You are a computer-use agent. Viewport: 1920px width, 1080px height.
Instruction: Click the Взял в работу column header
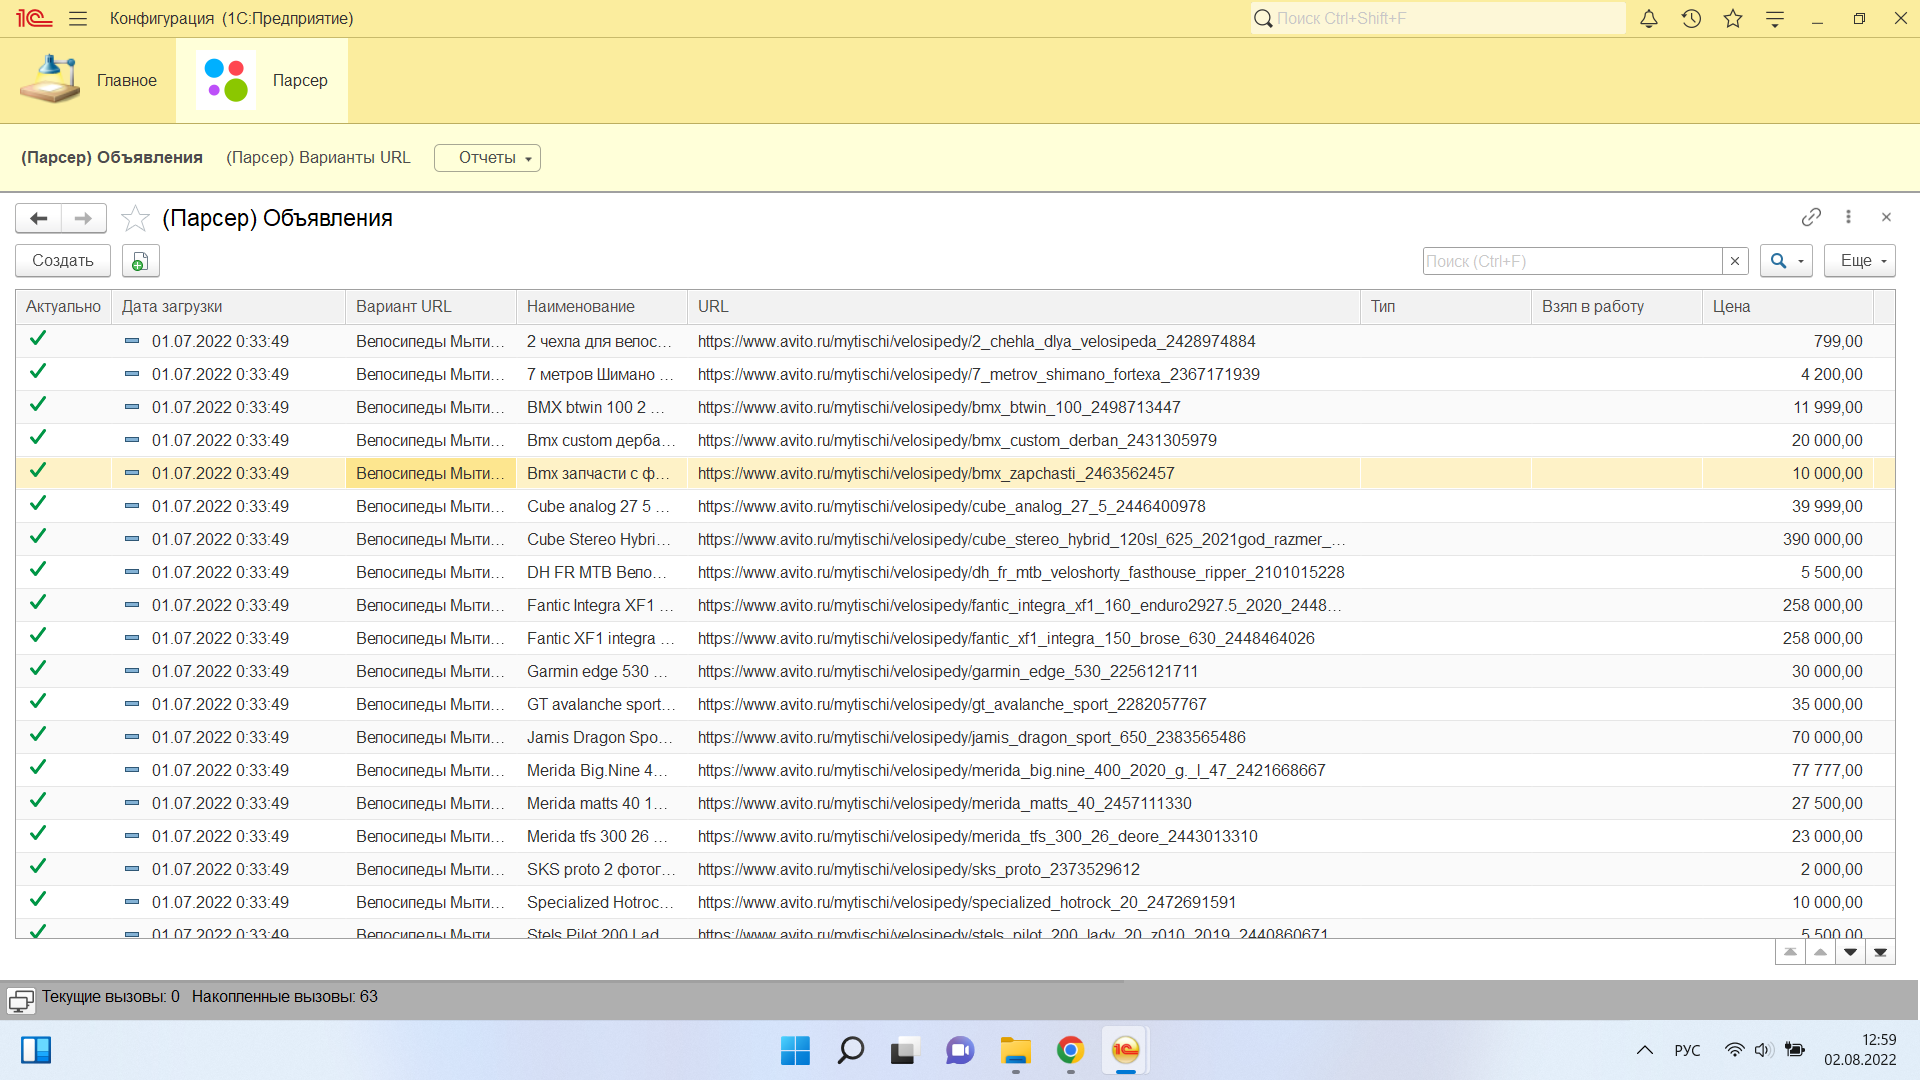tap(1616, 307)
